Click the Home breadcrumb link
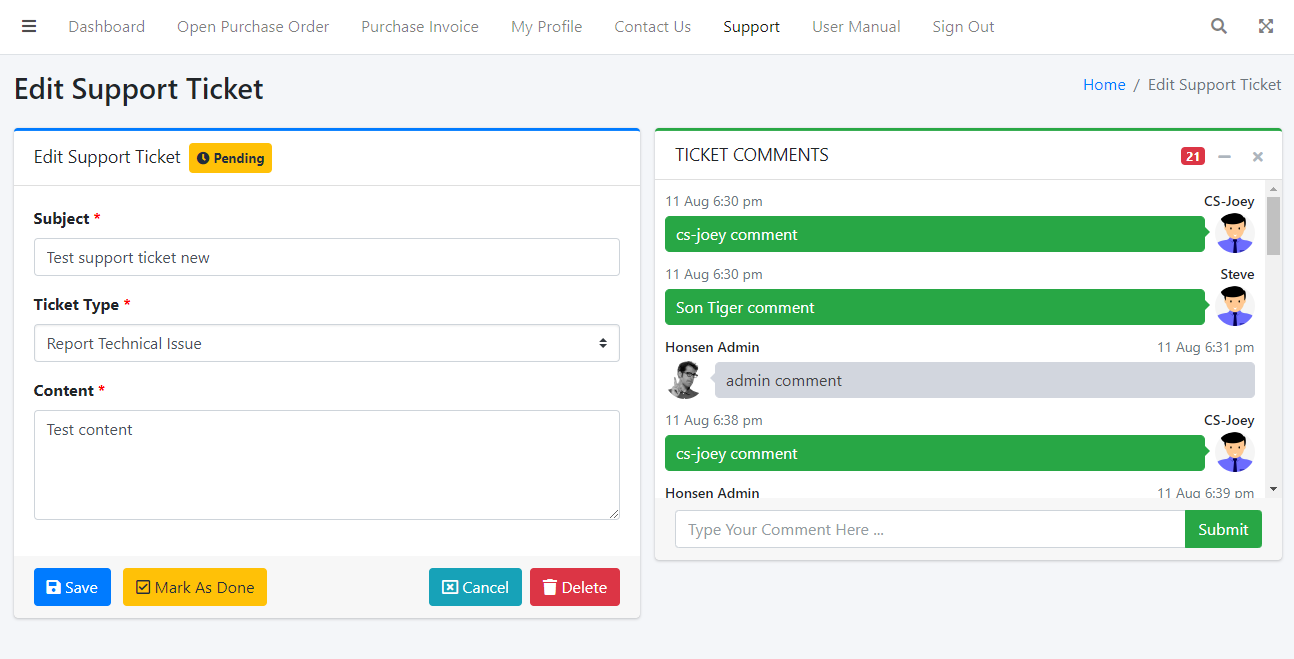This screenshot has height=659, width=1294. tap(1103, 85)
